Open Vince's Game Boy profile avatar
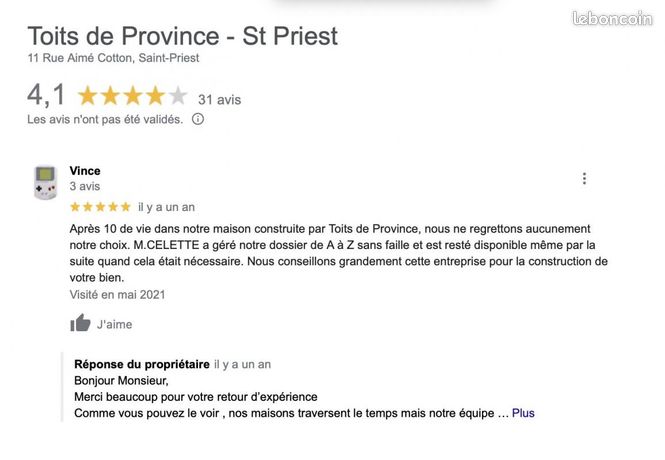The height and width of the screenshot is (460, 665). coord(46,182)
